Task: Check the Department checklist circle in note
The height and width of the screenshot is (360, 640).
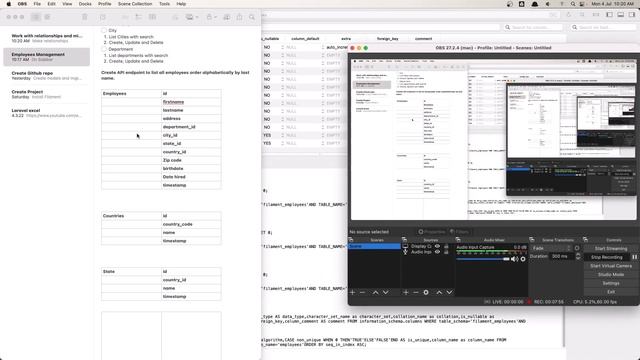Action: click(x=104, y=49)
